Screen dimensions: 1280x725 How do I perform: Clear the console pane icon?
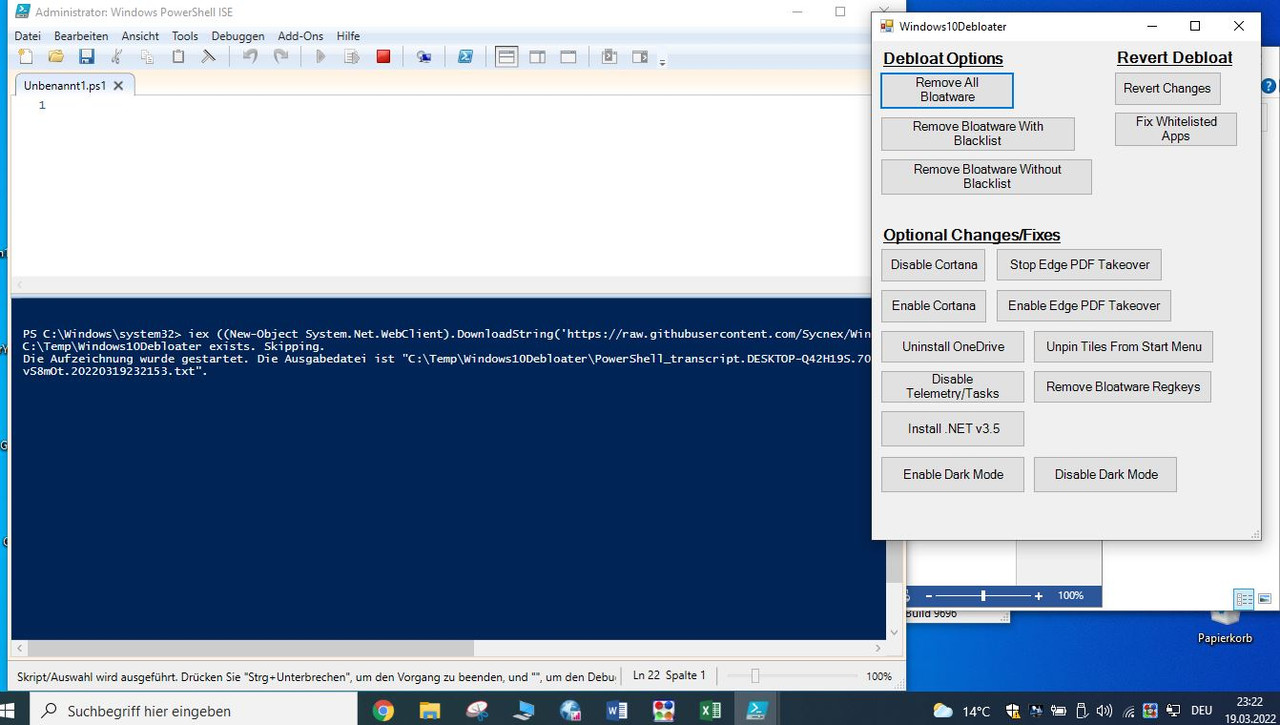[x=208, y=57]
